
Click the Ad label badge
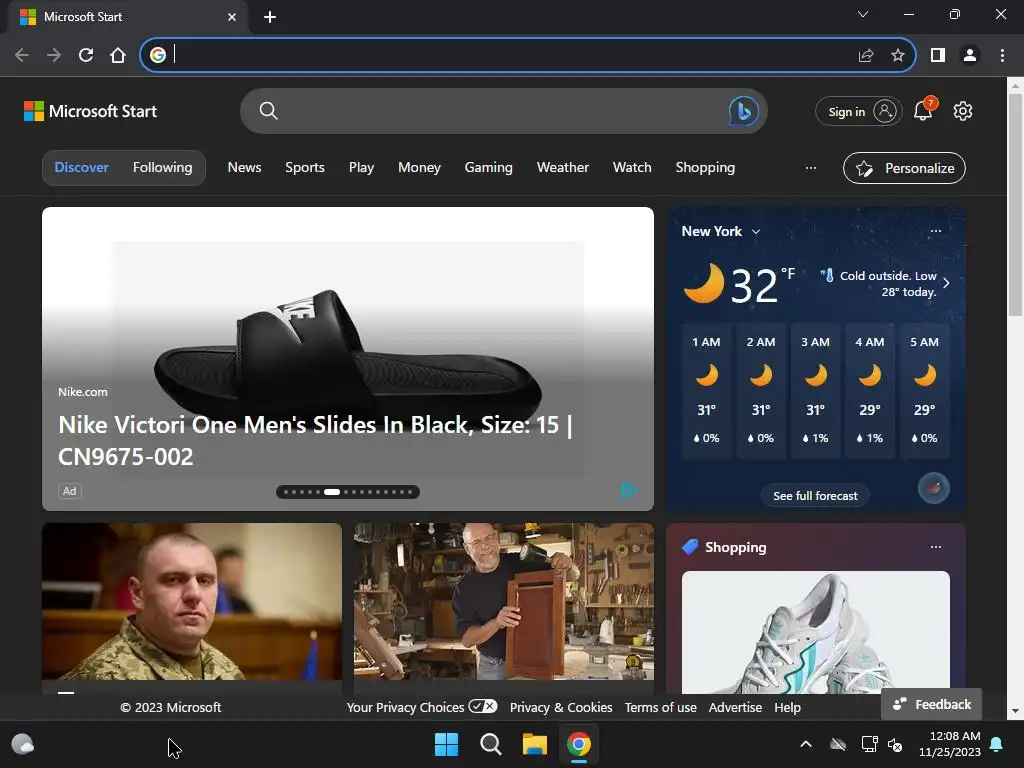(x=69, y=491)
